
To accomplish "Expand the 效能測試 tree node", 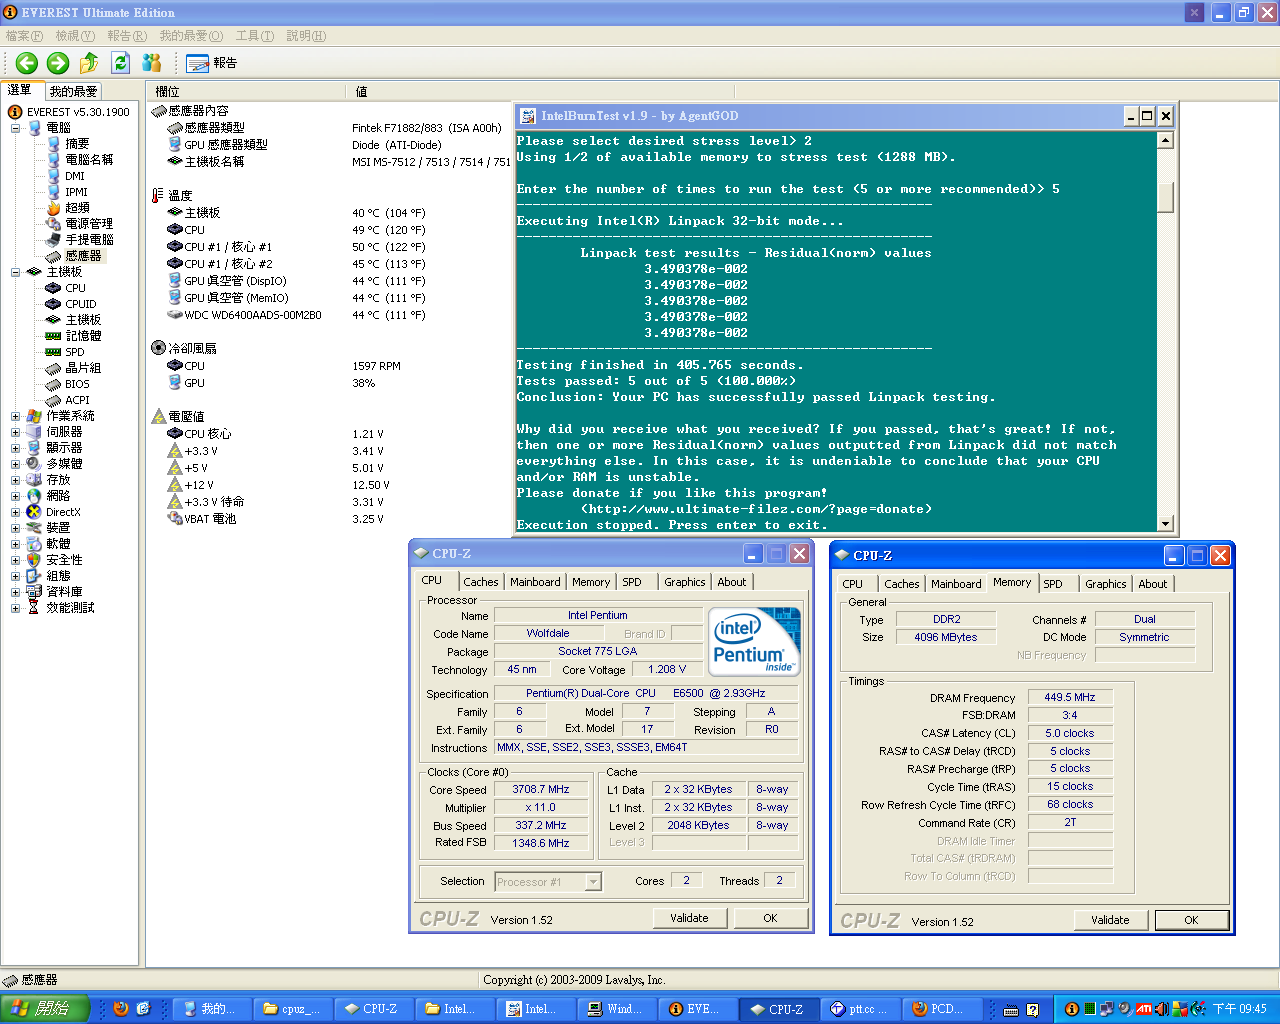I will pyautogui.click(x=15, y=608).
